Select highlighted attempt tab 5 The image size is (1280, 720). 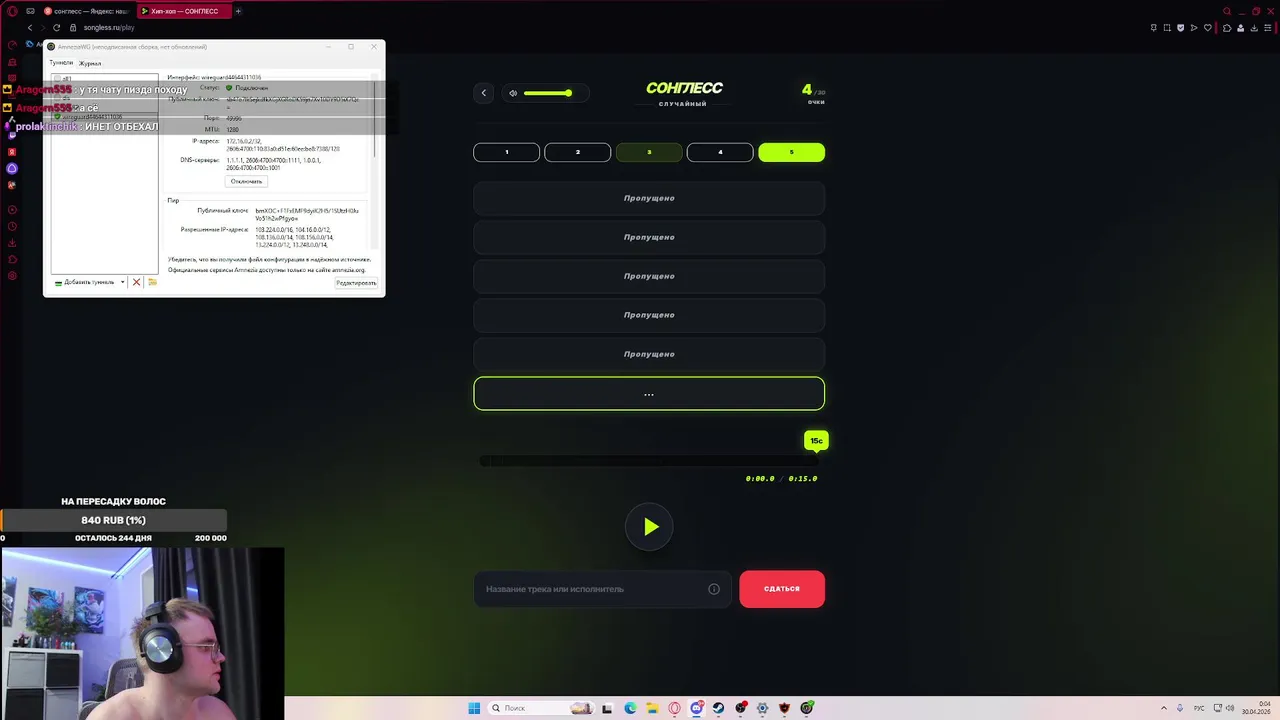click(x=791, y=152)
